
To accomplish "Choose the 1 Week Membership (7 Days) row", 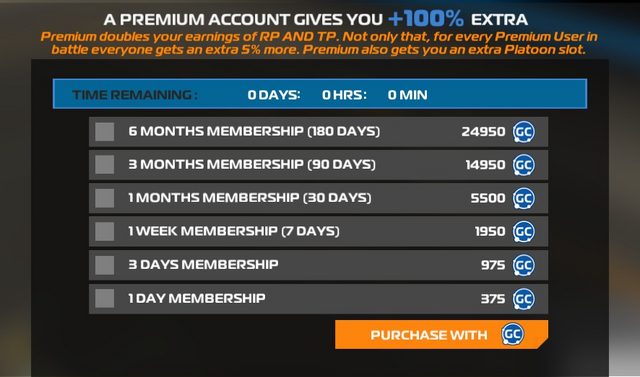I will click(x=318, y=232).
